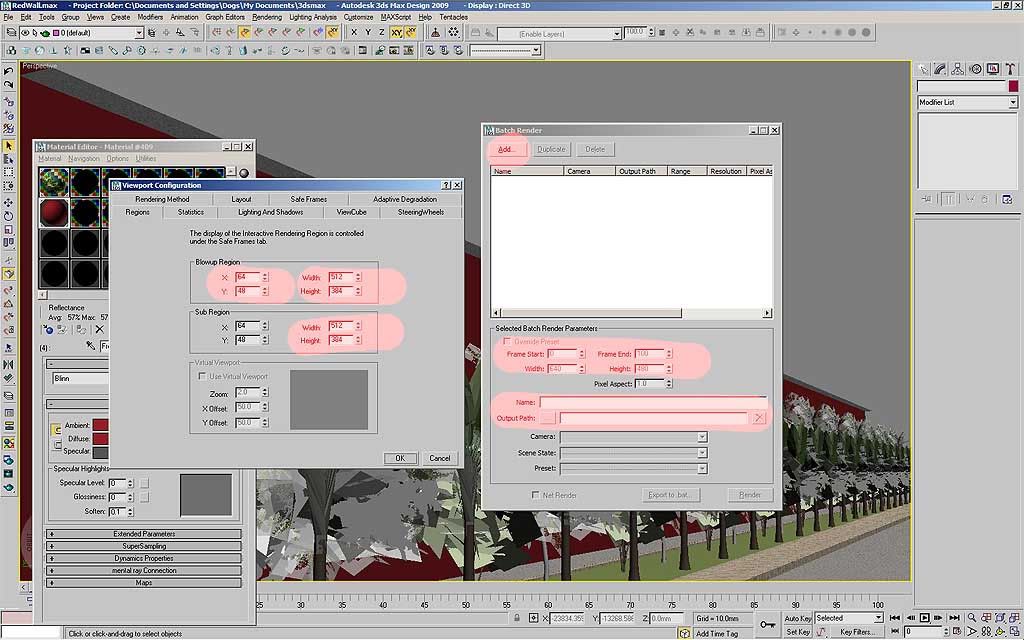1024x640 pixels.
Task: Restrict axis to XY in toolbar
Action: click(x=396, y=32)
